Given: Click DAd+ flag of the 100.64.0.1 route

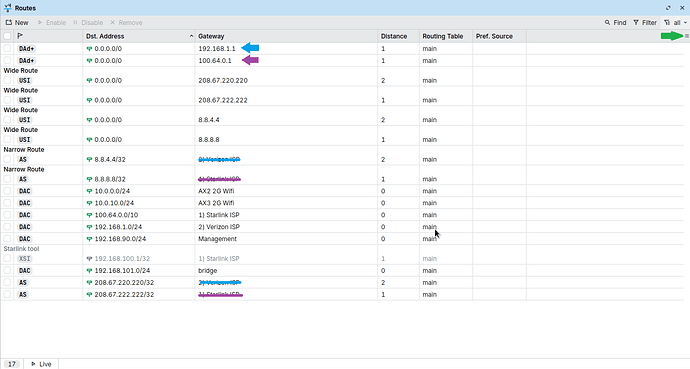Looking at the screenshot, I should click(26, 60).
